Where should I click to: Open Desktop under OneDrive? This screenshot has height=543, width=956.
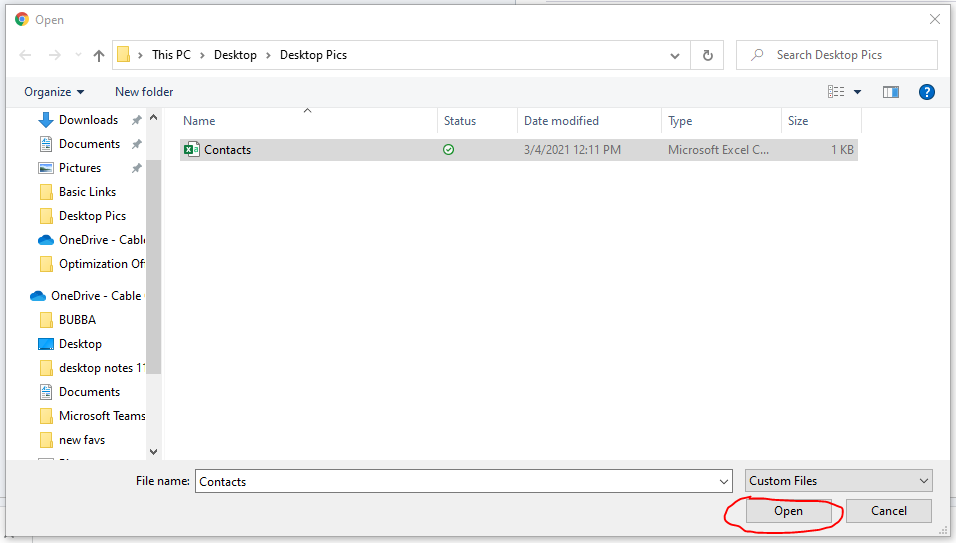pos(80,344)
